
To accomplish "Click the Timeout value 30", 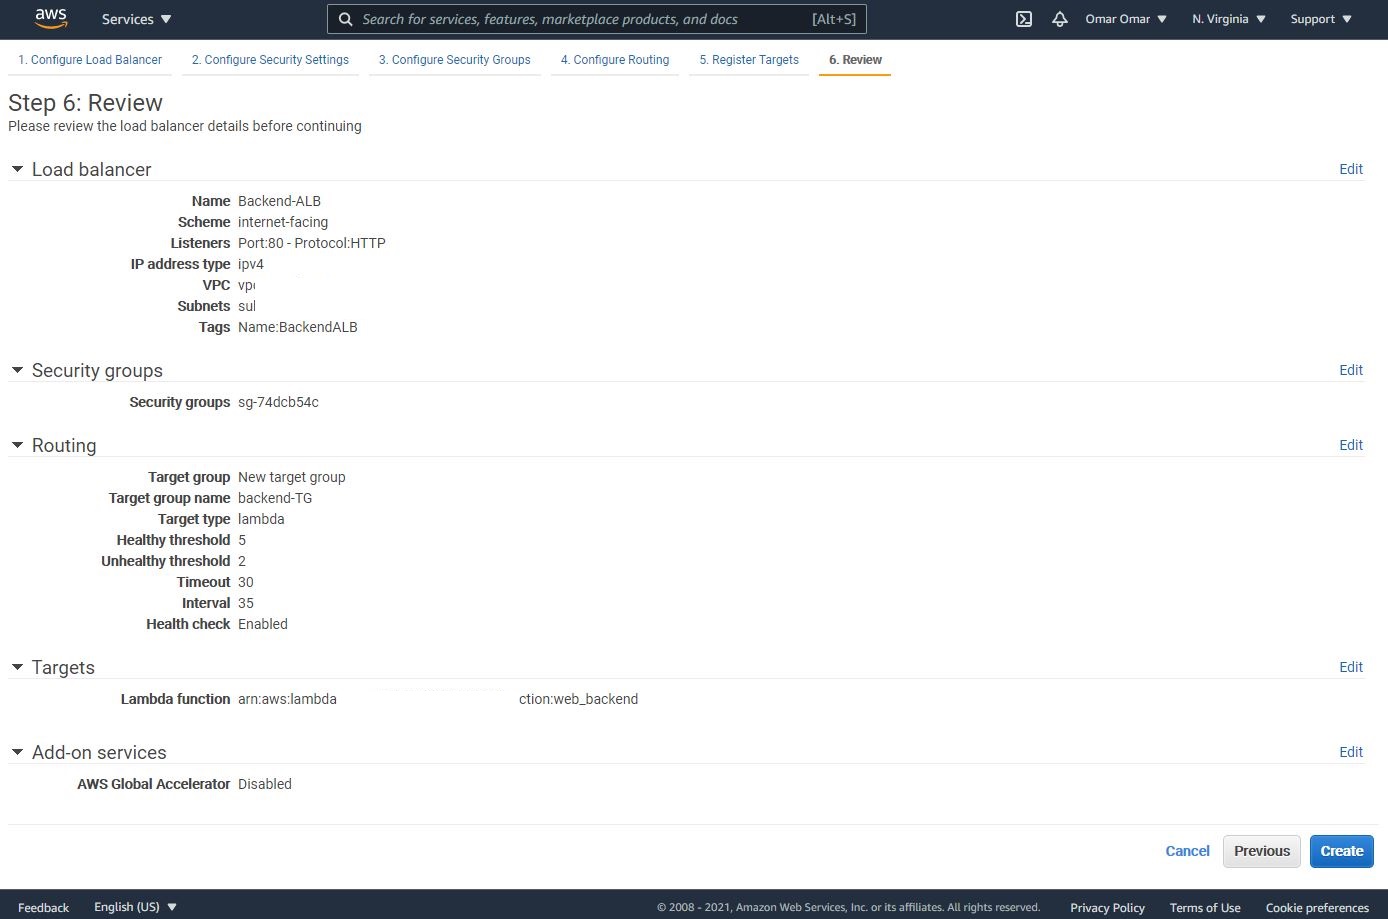I will pos(246,582).
